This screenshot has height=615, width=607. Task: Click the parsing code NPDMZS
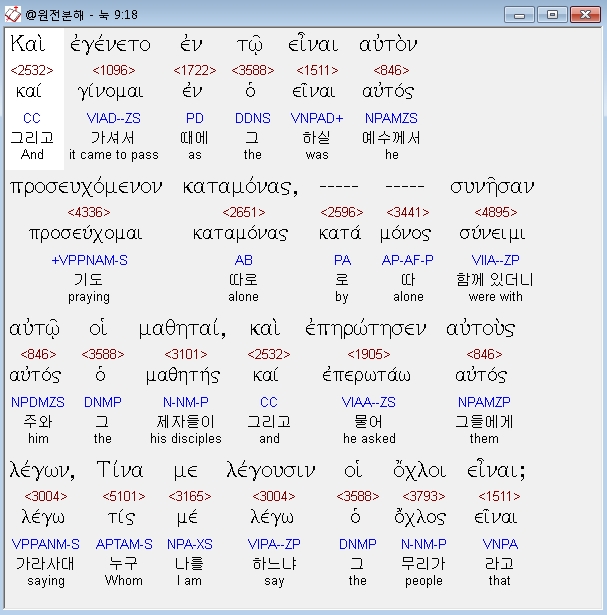point(38,402)
